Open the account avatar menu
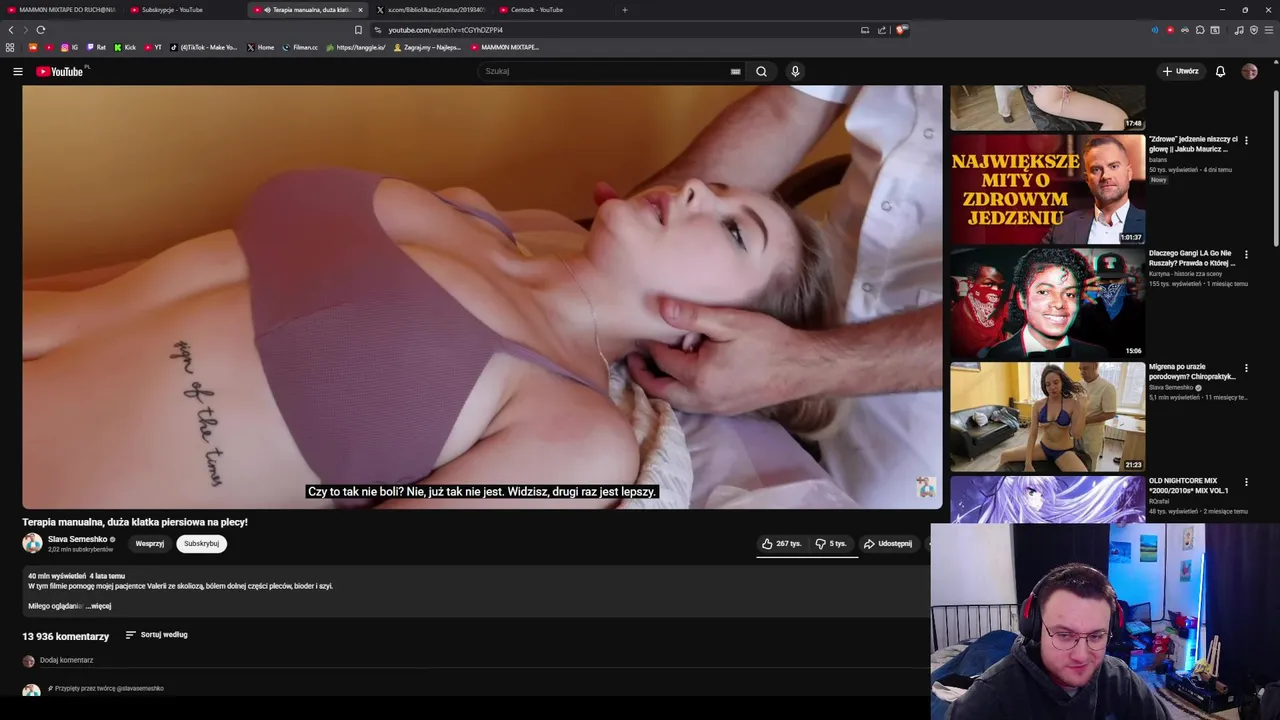This screenshot has height=720, width=1280. (1249, 71)
